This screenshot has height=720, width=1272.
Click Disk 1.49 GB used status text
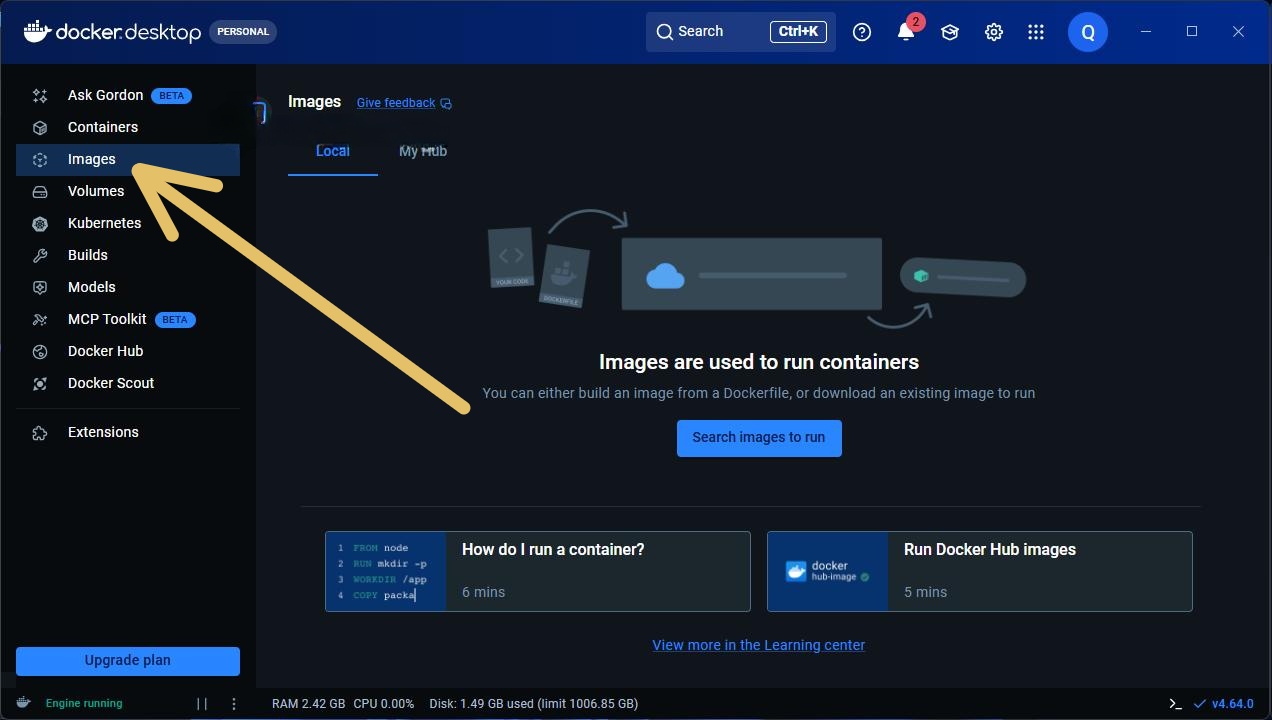pos(533,704)
